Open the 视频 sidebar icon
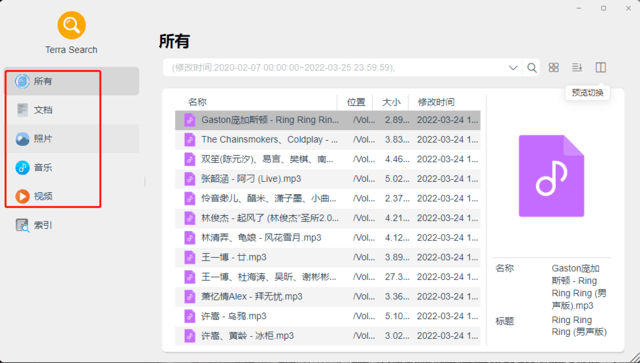This screenshot has width=640, height=363. [22, 196]
